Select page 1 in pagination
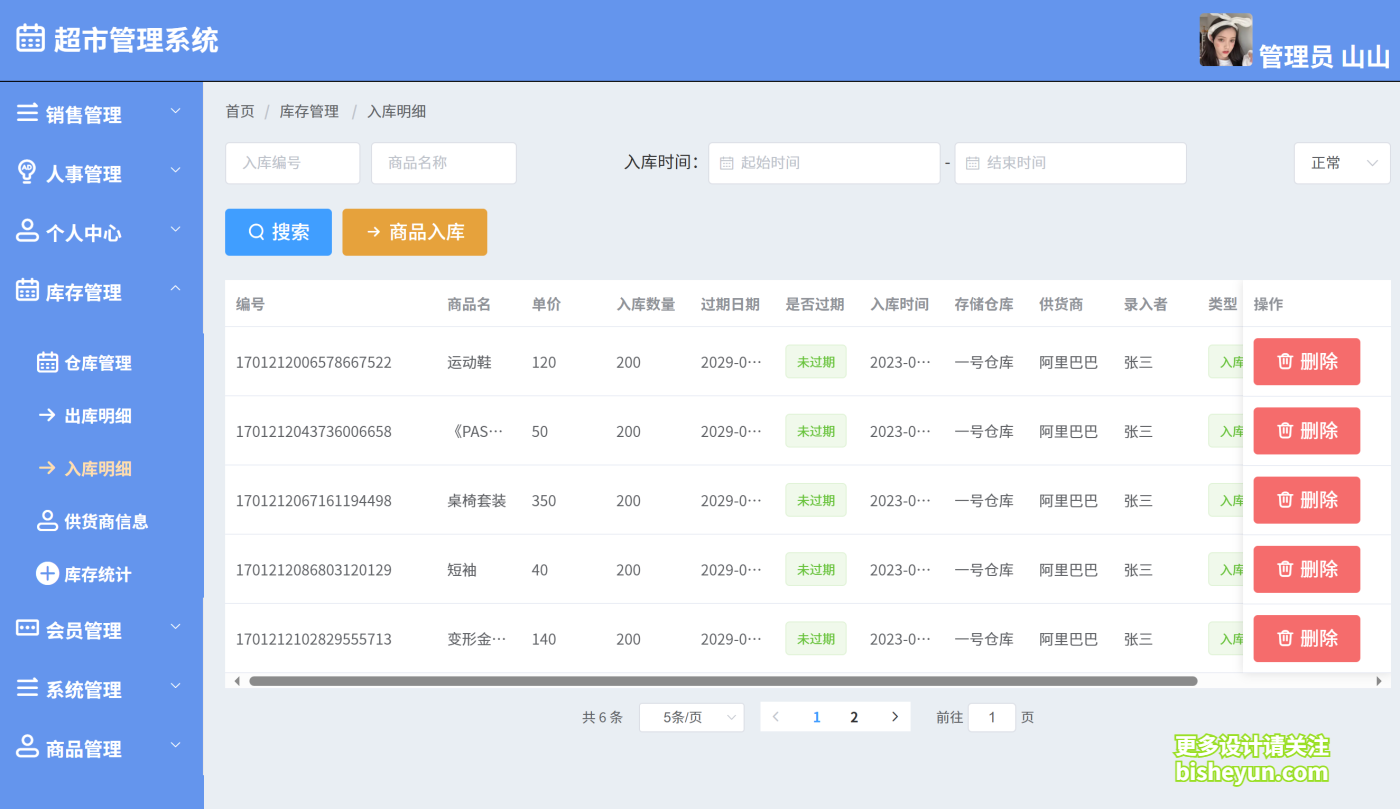 coord(817,717)
